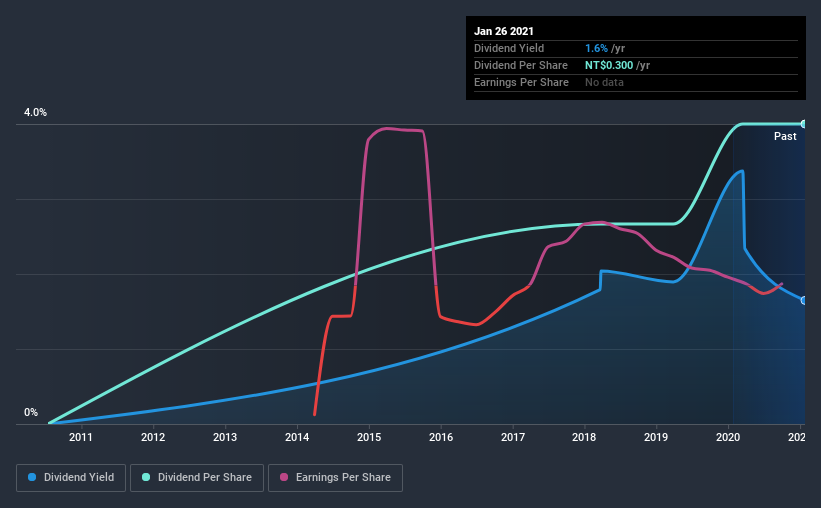Click the 2012 x-axis label

153,437
